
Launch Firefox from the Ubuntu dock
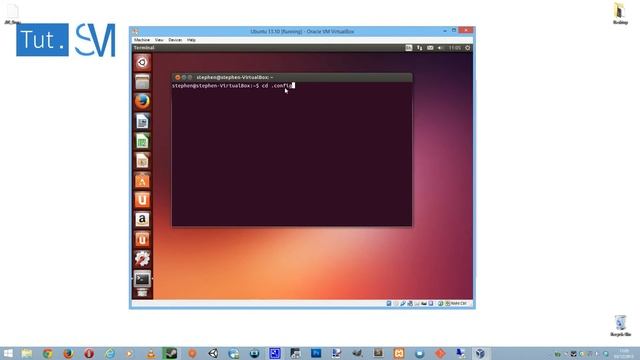(142, 102)
